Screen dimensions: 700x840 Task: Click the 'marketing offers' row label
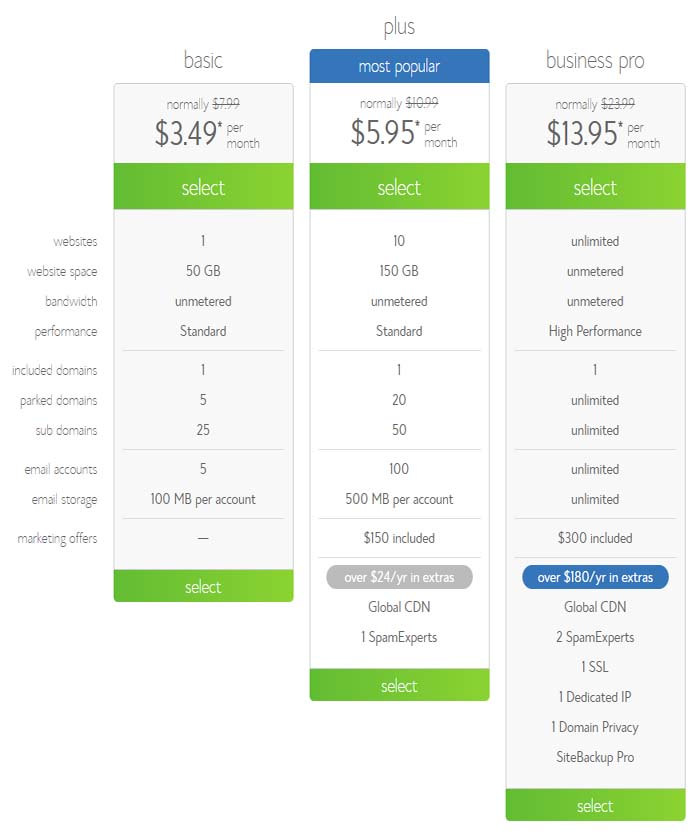click(57, 538)
